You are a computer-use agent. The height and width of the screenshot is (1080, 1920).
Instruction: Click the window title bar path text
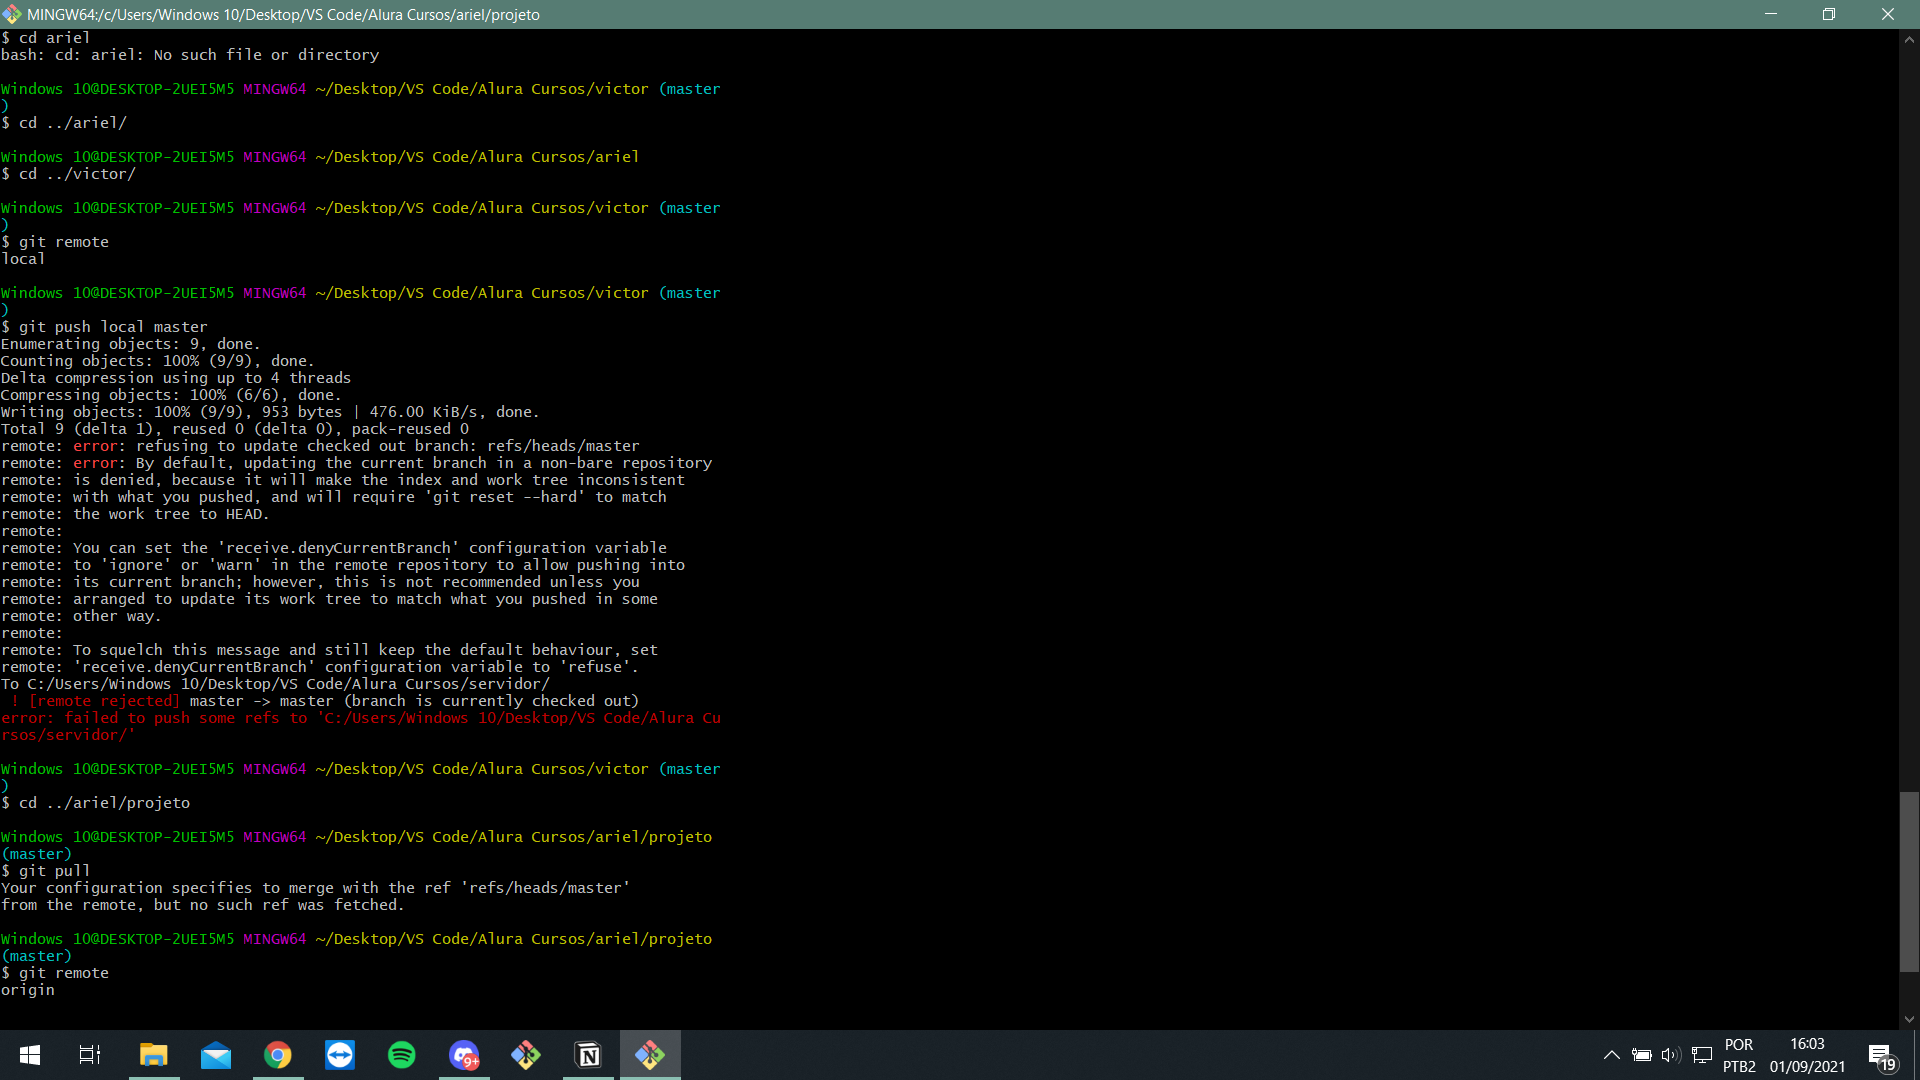pos(283,14)
